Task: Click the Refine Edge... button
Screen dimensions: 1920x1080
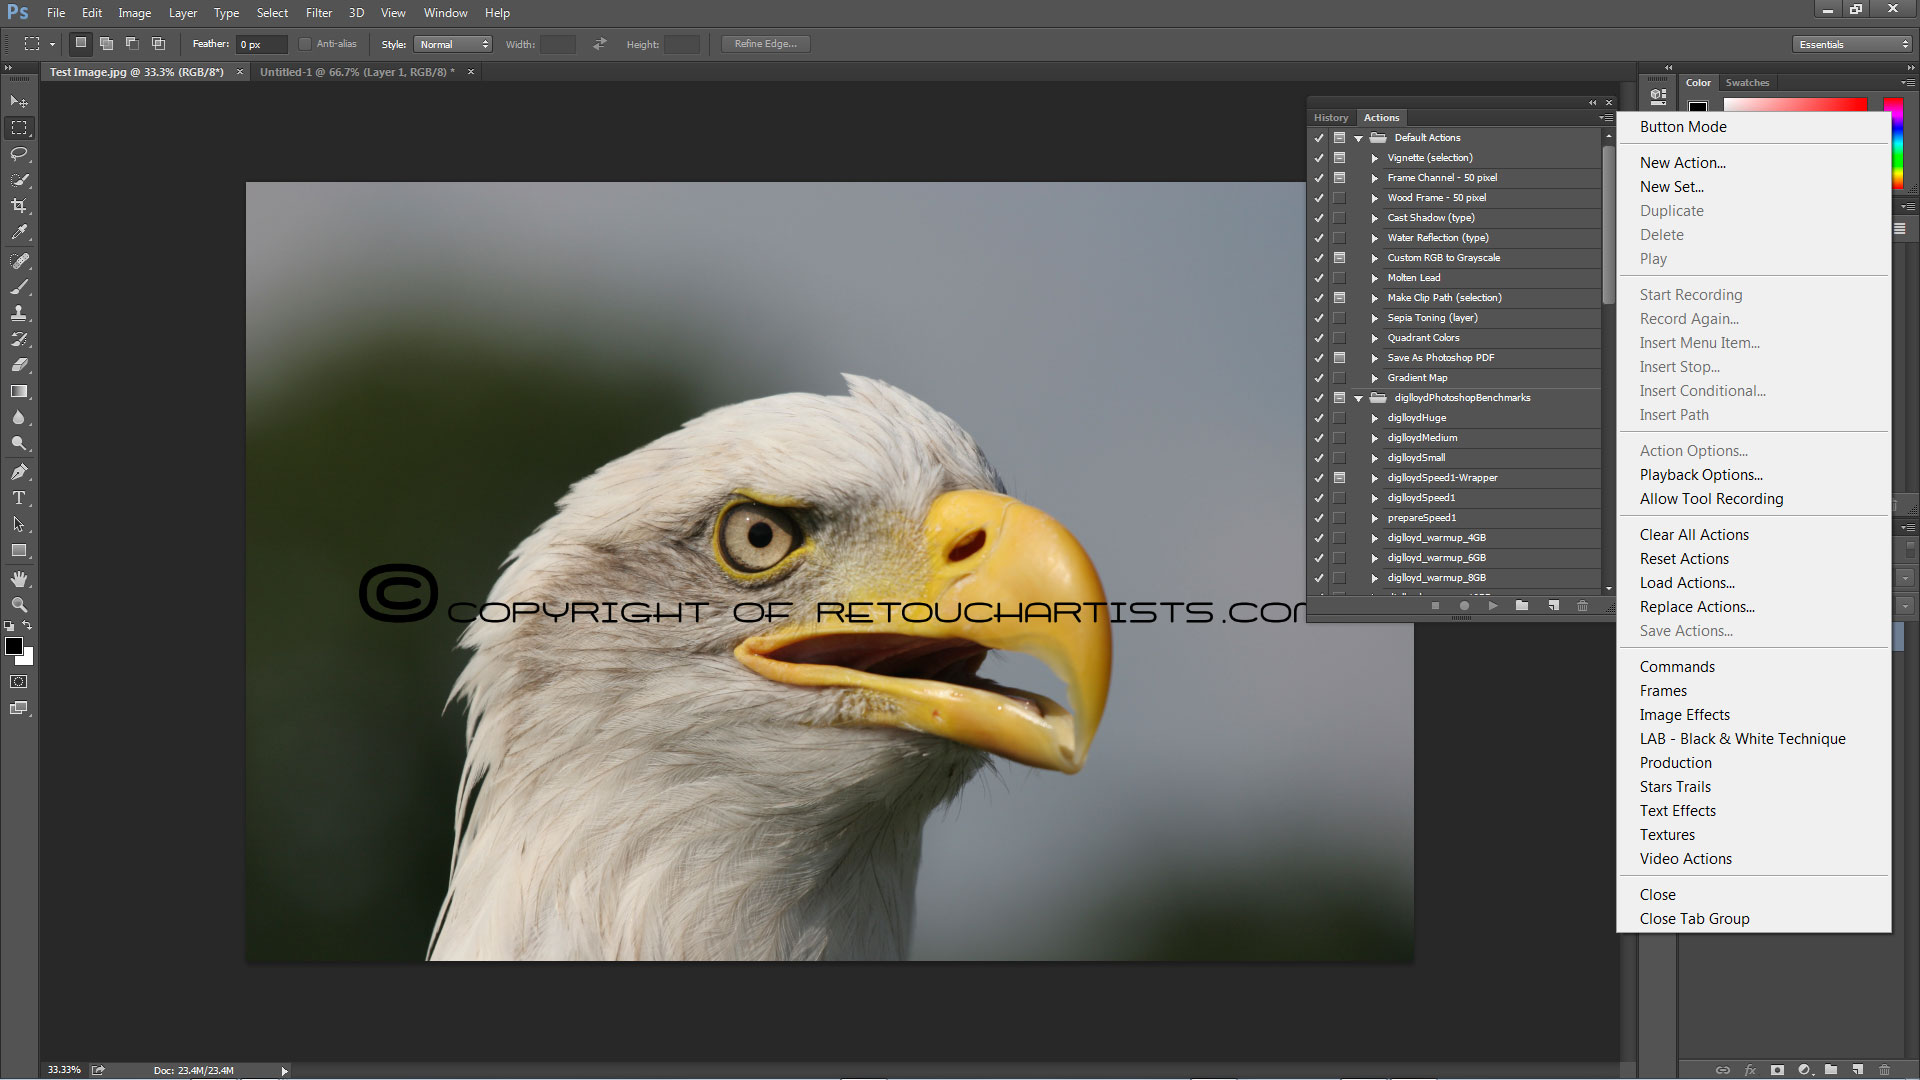Action: click(765, 44)
